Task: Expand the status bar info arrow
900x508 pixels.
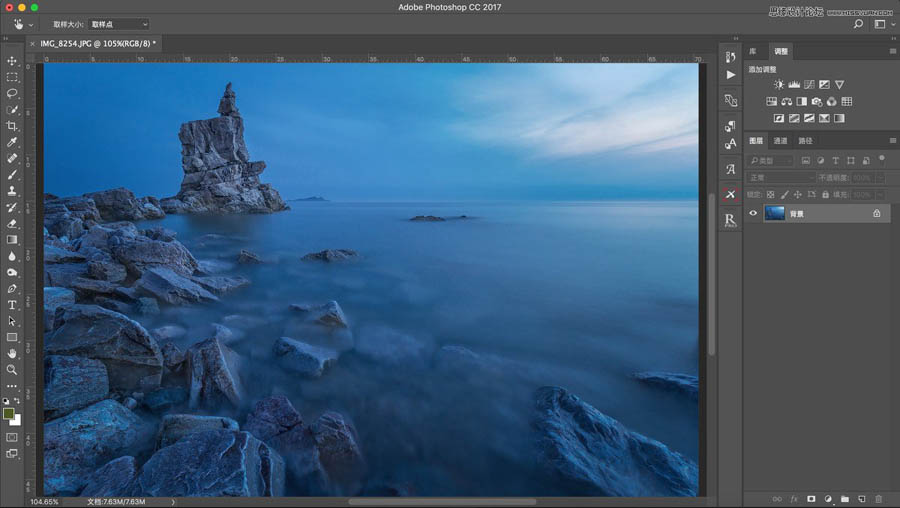Action: coord(173,502)
